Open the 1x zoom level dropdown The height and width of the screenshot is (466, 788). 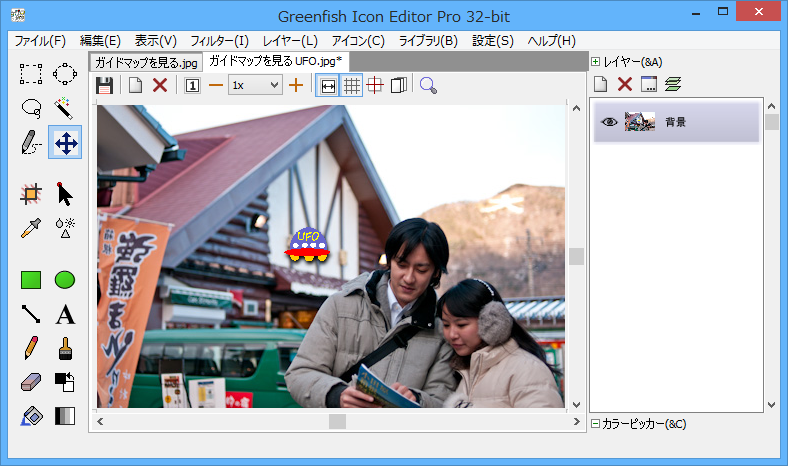(255, 85)
